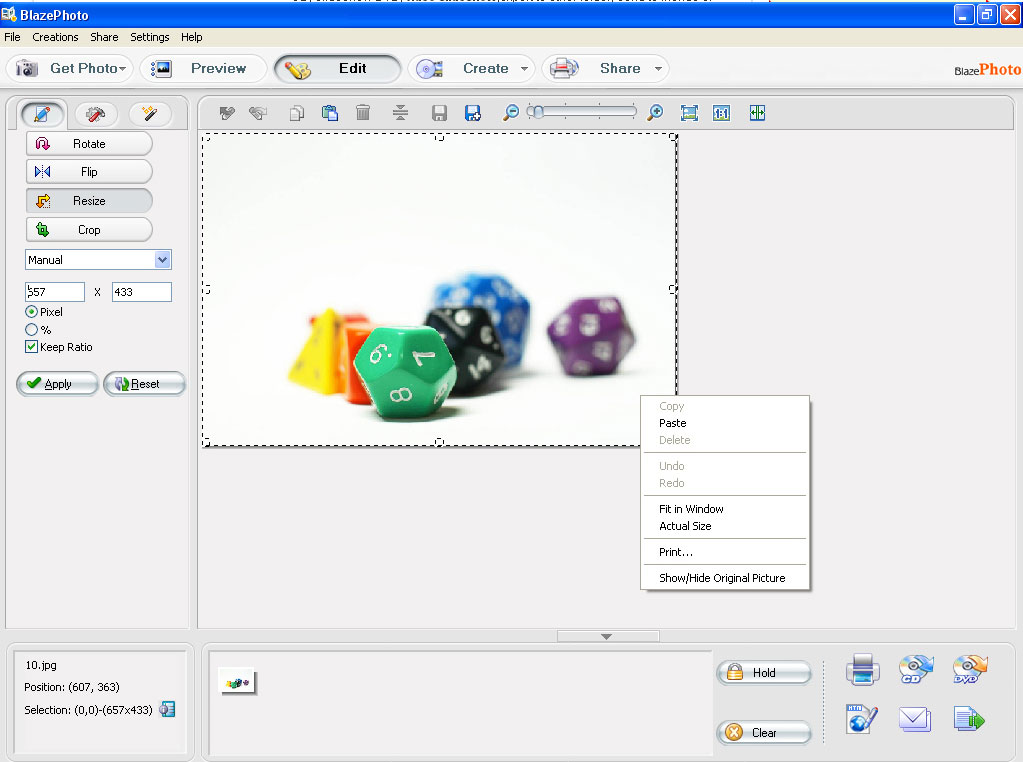Open the File menu

click(x=12, y=37)
